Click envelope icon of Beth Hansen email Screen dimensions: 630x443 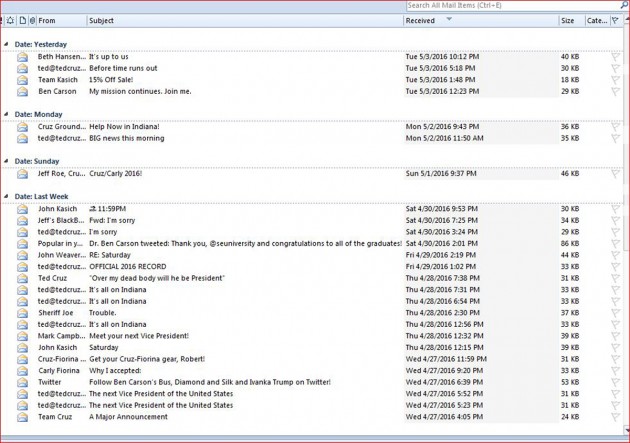click(x=22, y=57)
